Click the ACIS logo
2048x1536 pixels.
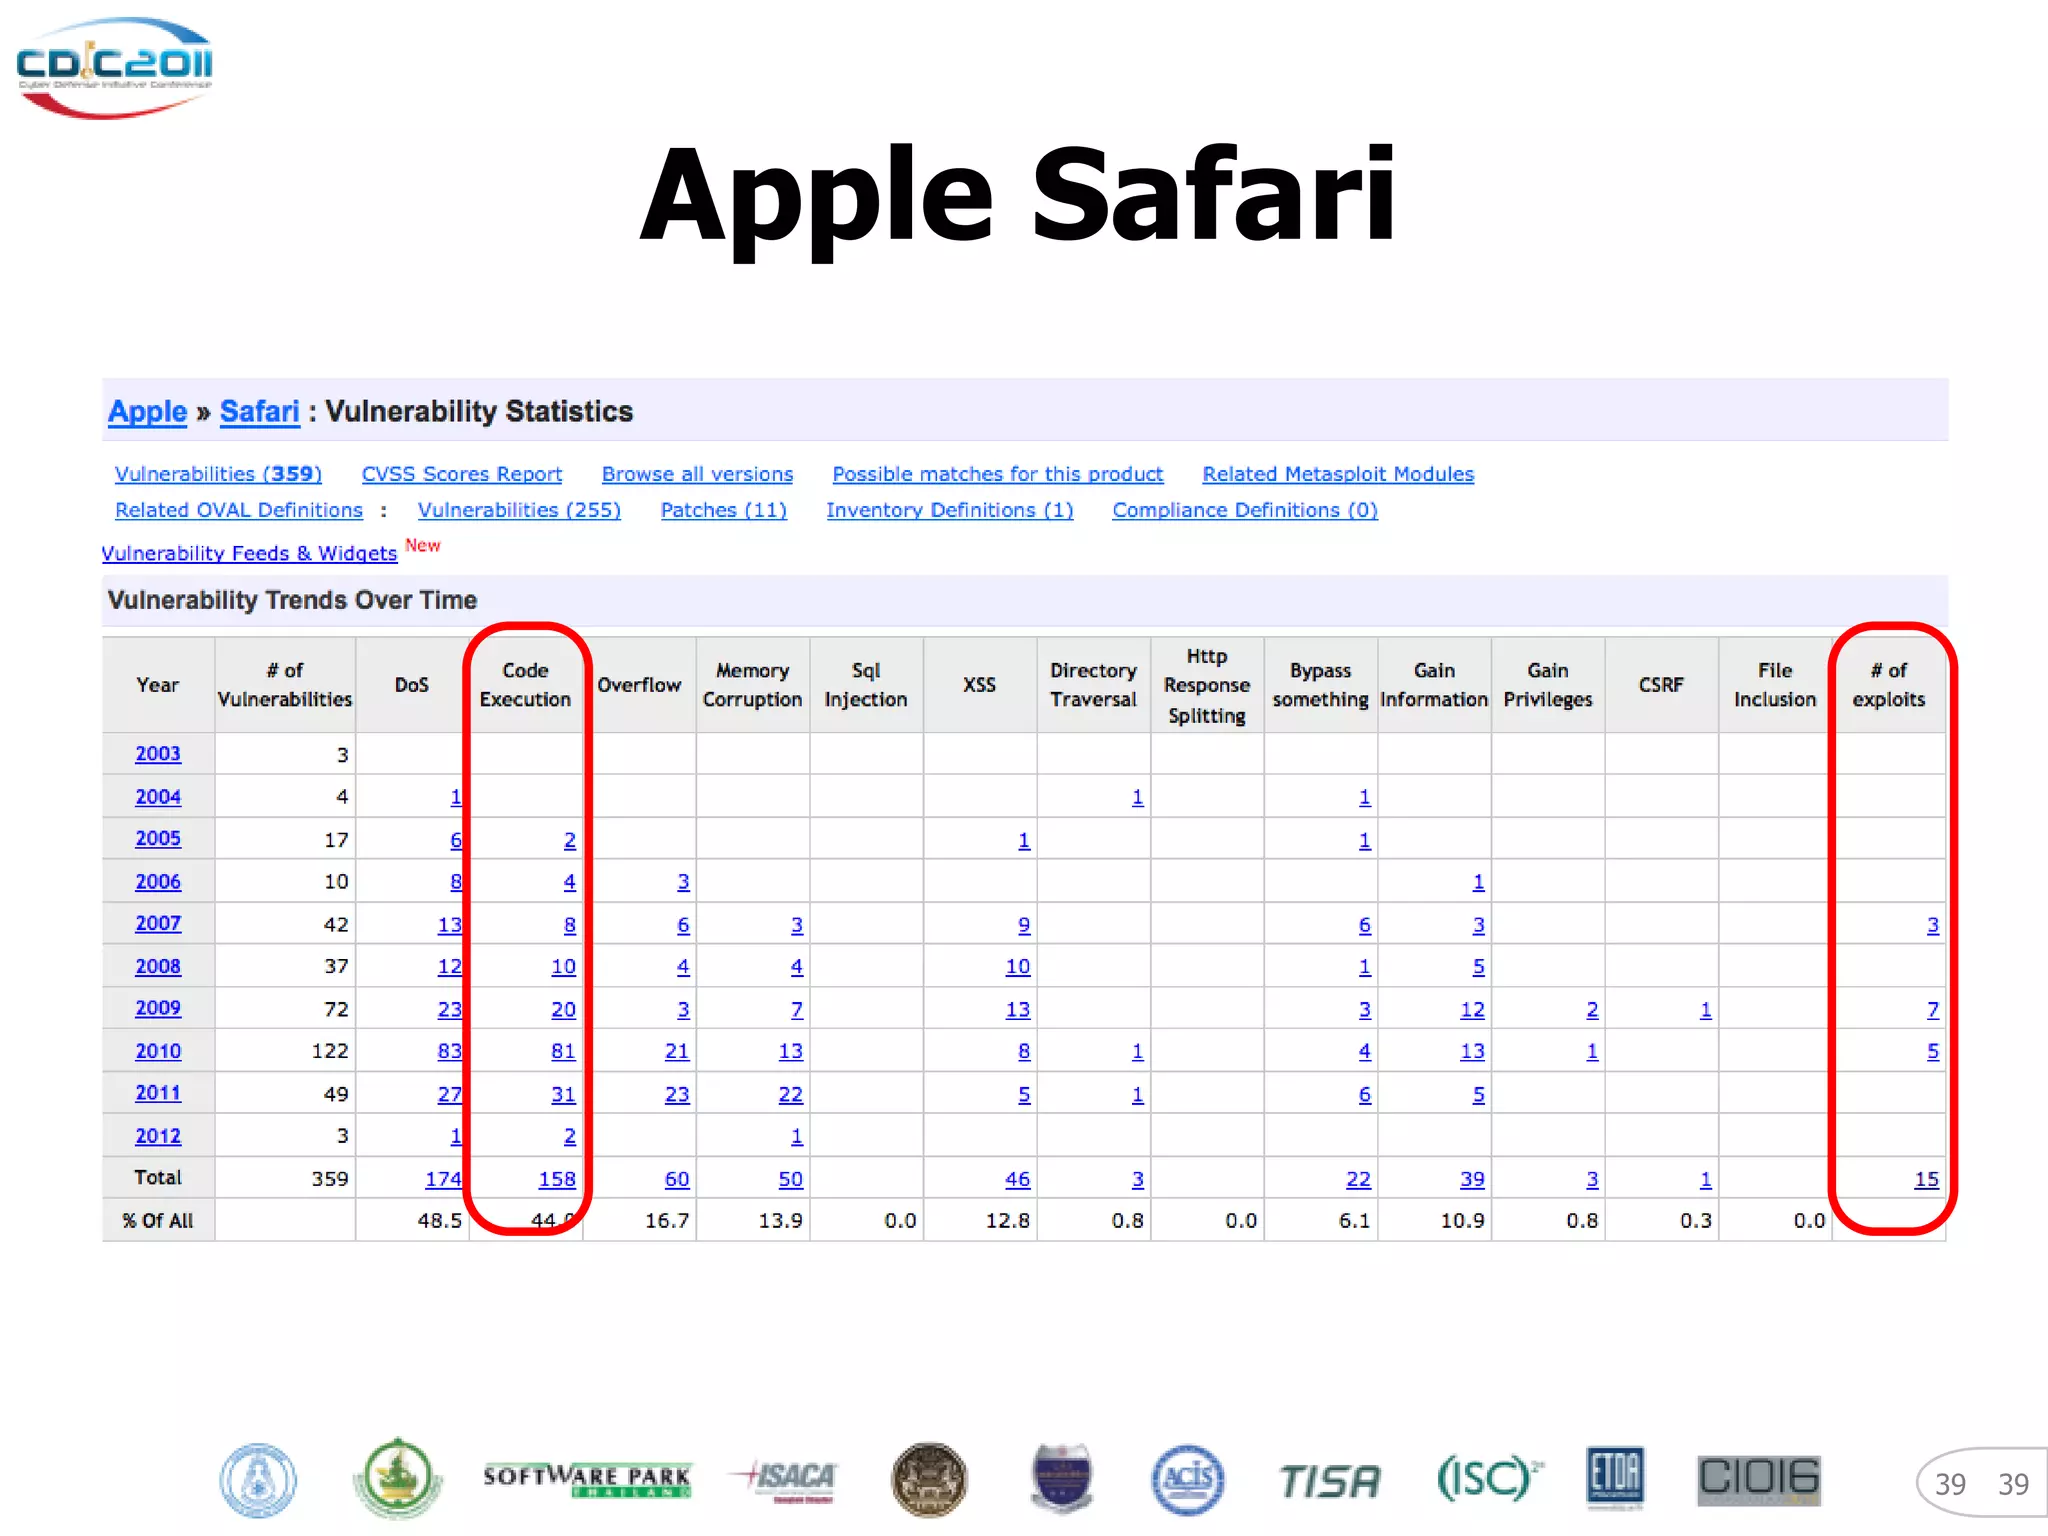click(x=1187, y=1480)
